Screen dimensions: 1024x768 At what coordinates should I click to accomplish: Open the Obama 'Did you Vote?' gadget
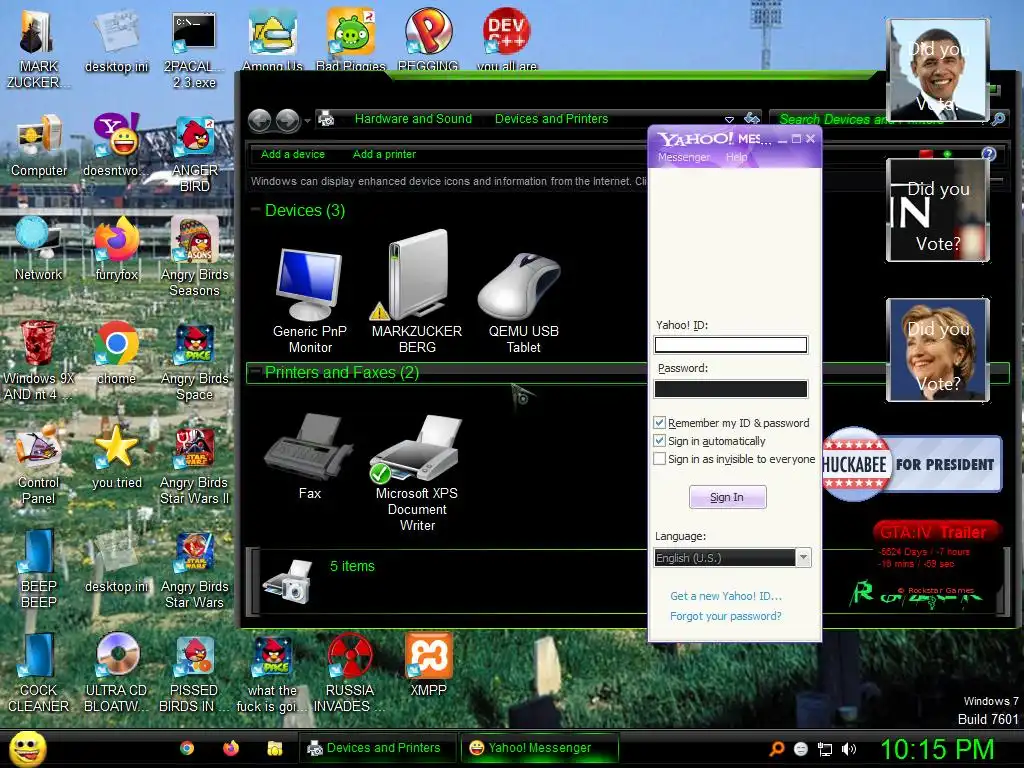tap(937, 70)
